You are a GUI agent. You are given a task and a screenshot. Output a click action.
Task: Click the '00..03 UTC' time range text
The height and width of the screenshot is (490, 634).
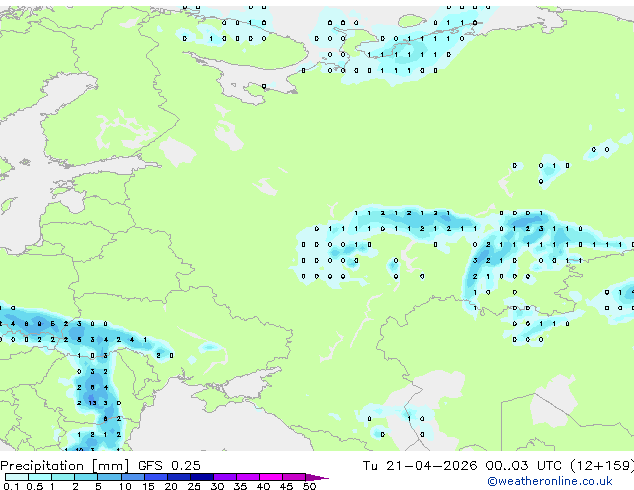click(x=524, y=466)
